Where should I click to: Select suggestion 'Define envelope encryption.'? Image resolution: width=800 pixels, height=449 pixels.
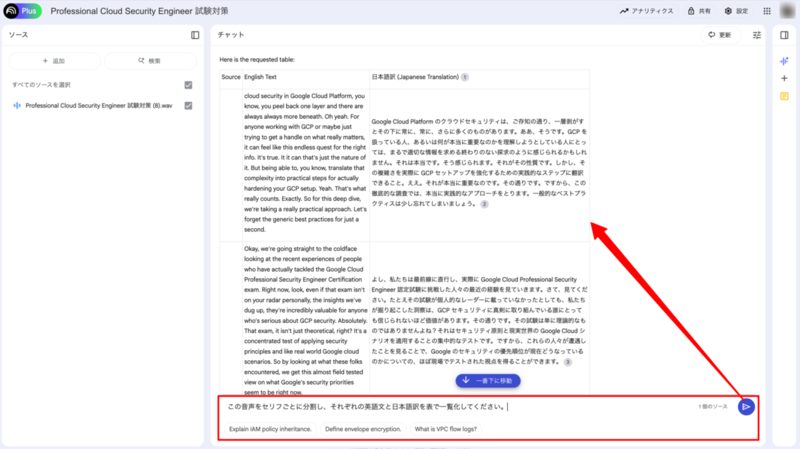coord(363,429)
